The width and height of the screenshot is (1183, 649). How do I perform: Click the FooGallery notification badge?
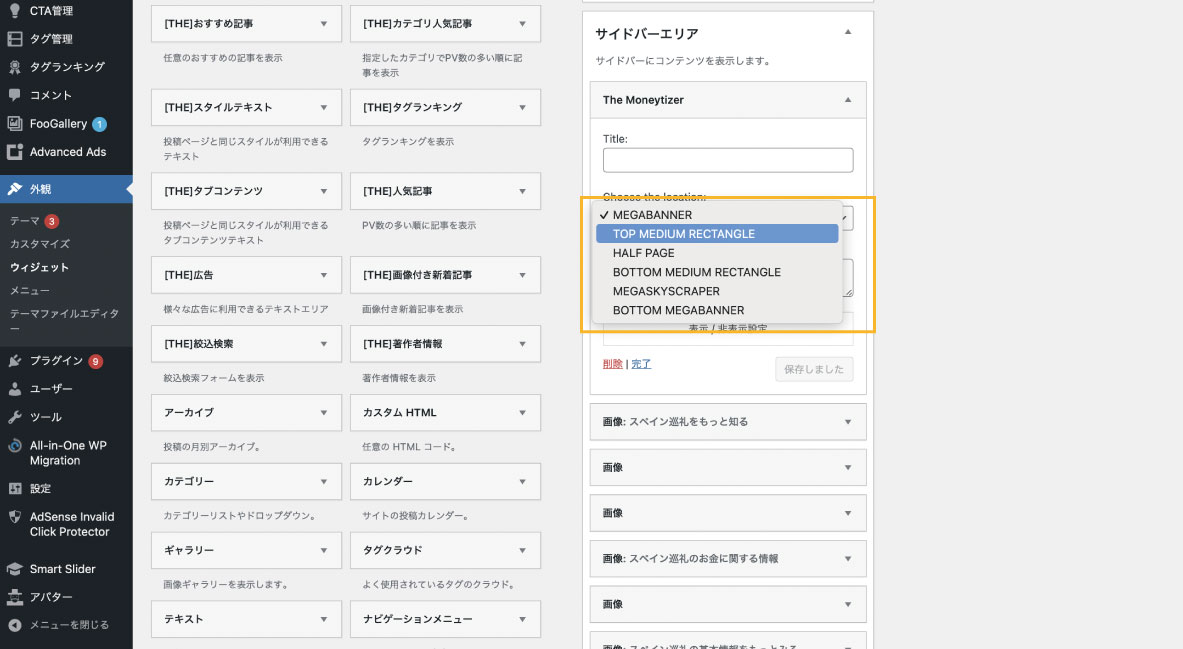[100, 124]
